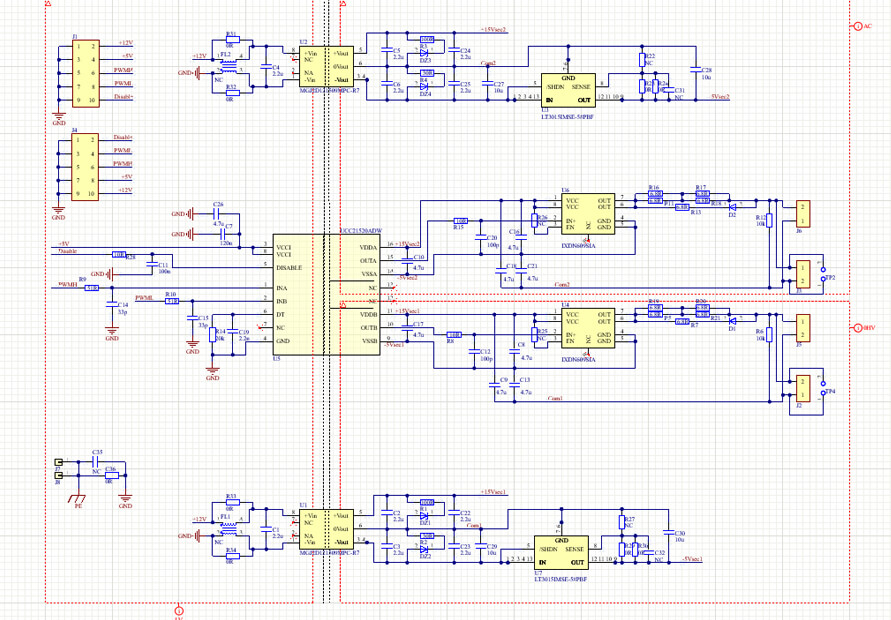Viewport: 891px width, 620px height.
Task: Select the U1 isolated DC-DC converter block
Action: coord(326,529)
